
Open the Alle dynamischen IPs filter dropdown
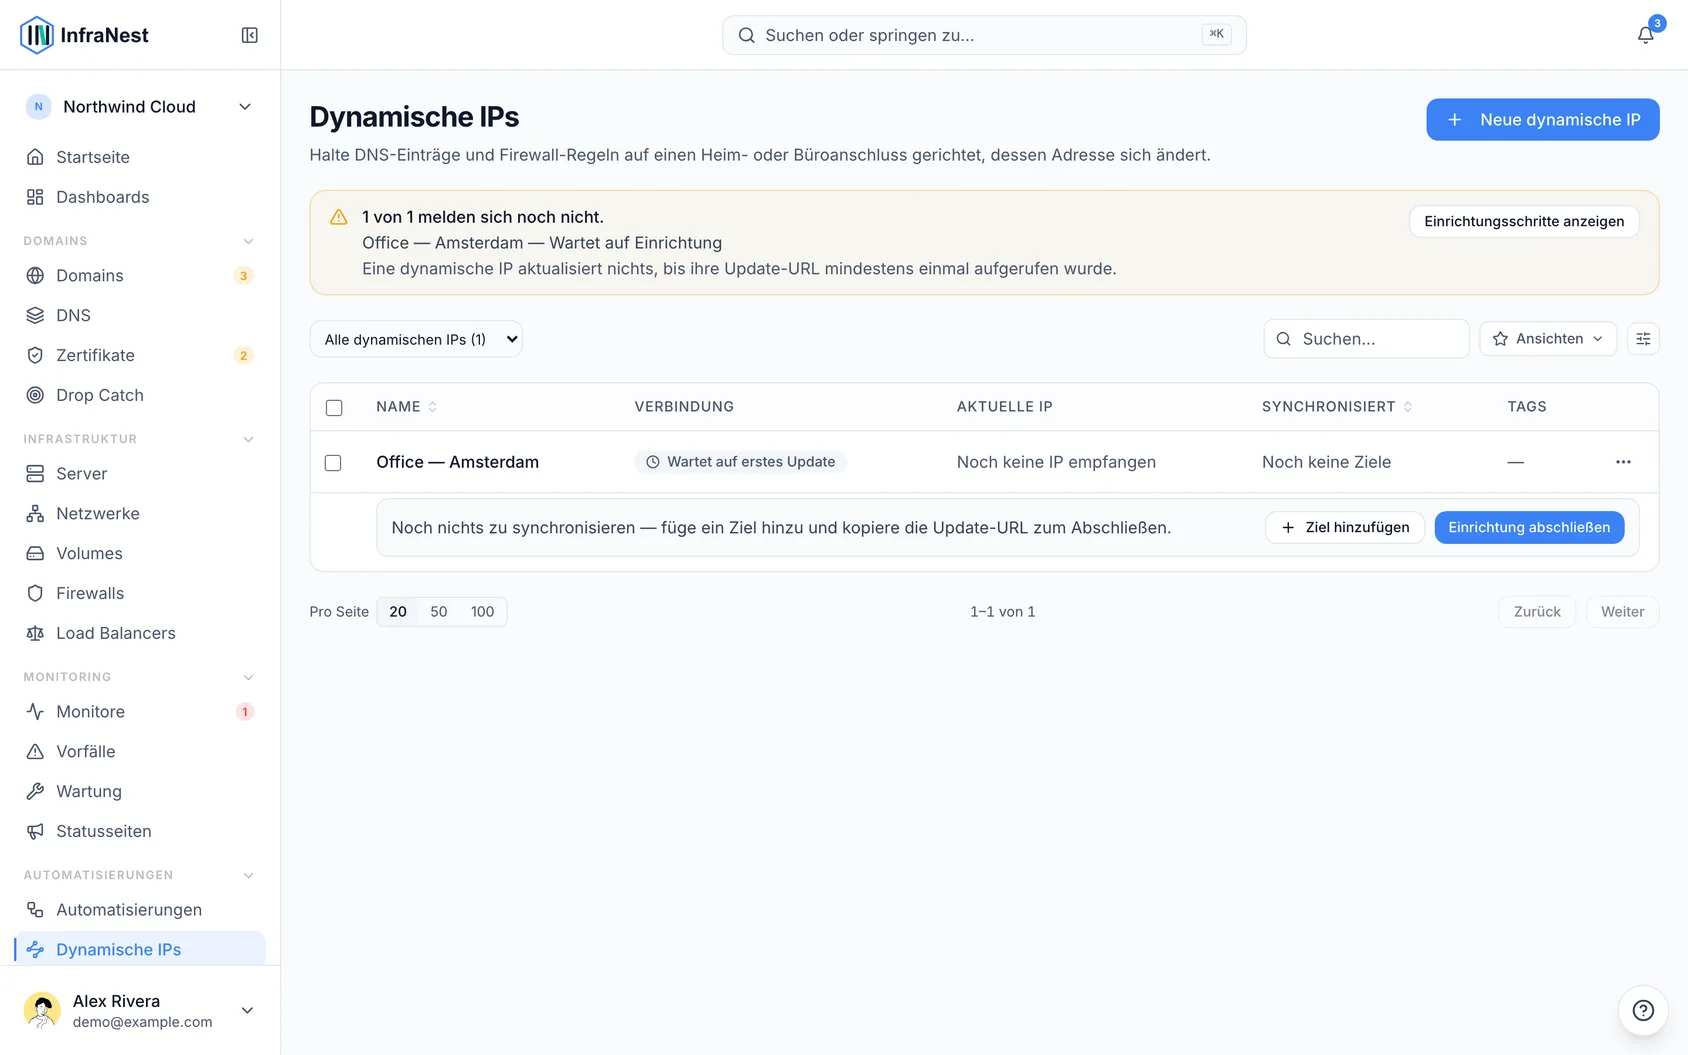pos(416,339)
